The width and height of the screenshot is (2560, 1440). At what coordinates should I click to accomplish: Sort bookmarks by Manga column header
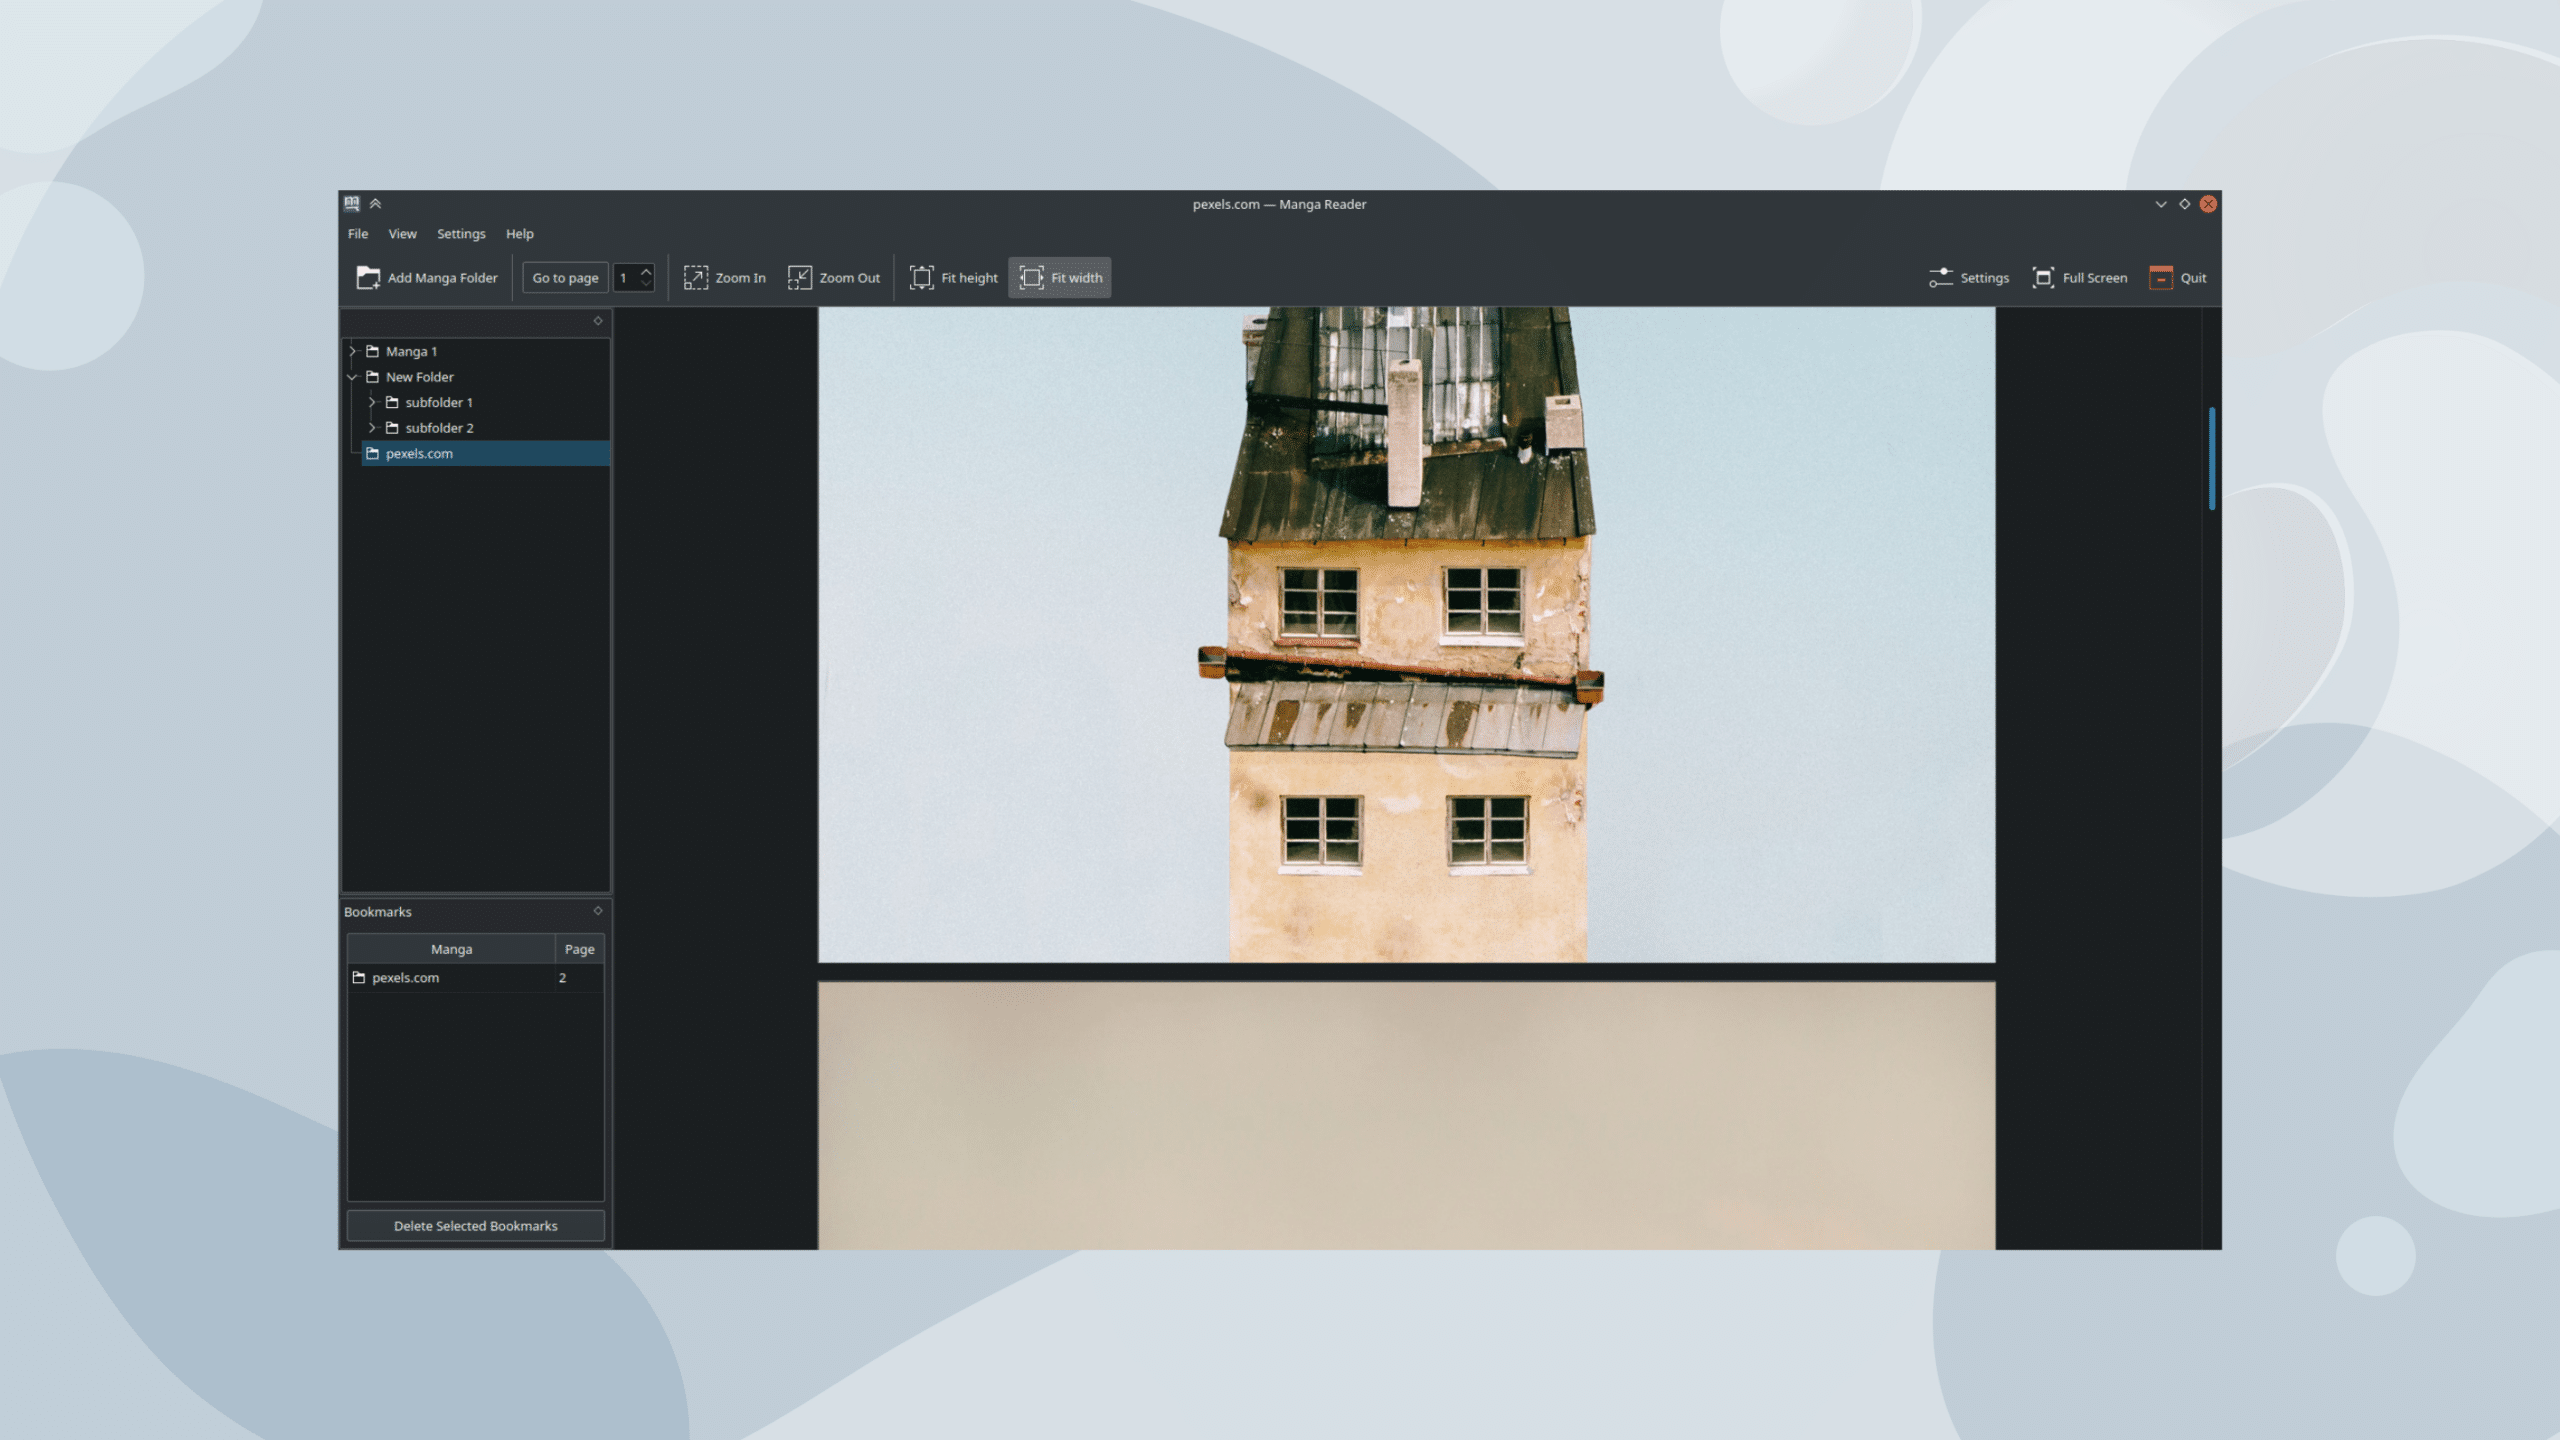click(452, 949)
